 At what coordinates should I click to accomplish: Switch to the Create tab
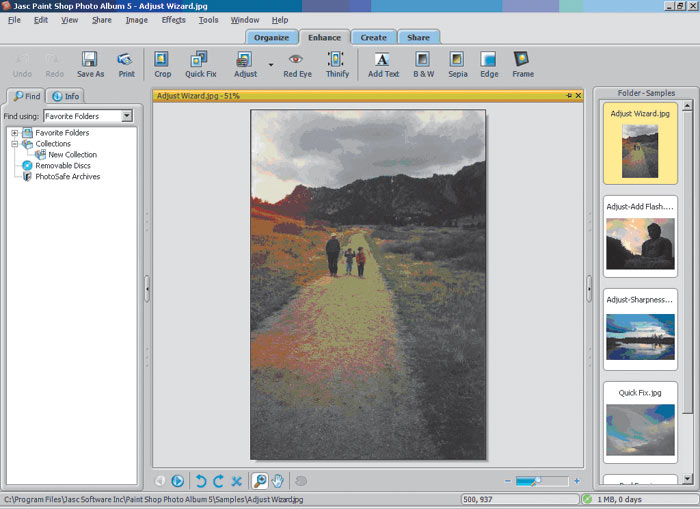coord(373,38)
